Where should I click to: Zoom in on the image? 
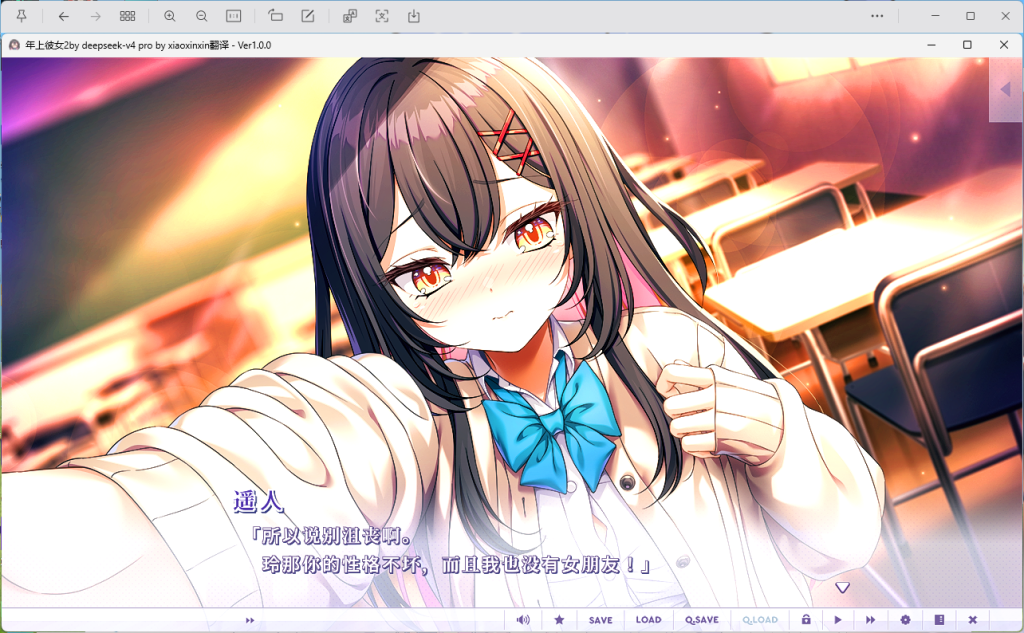[x=170, y=16]
